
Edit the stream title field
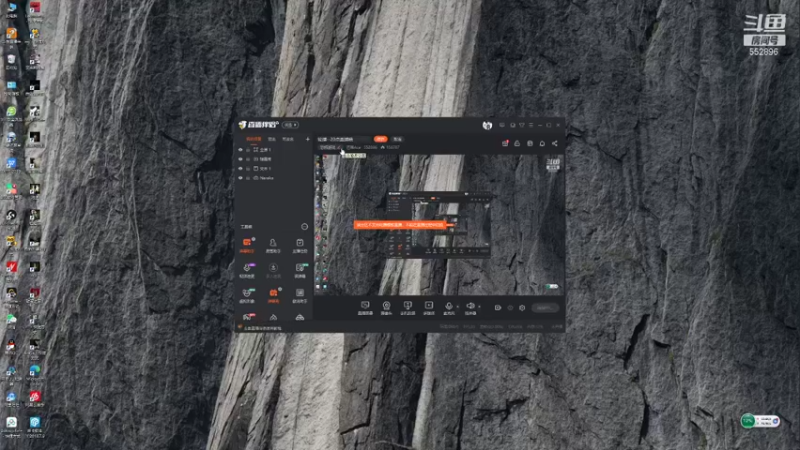(x=344, y=139)
